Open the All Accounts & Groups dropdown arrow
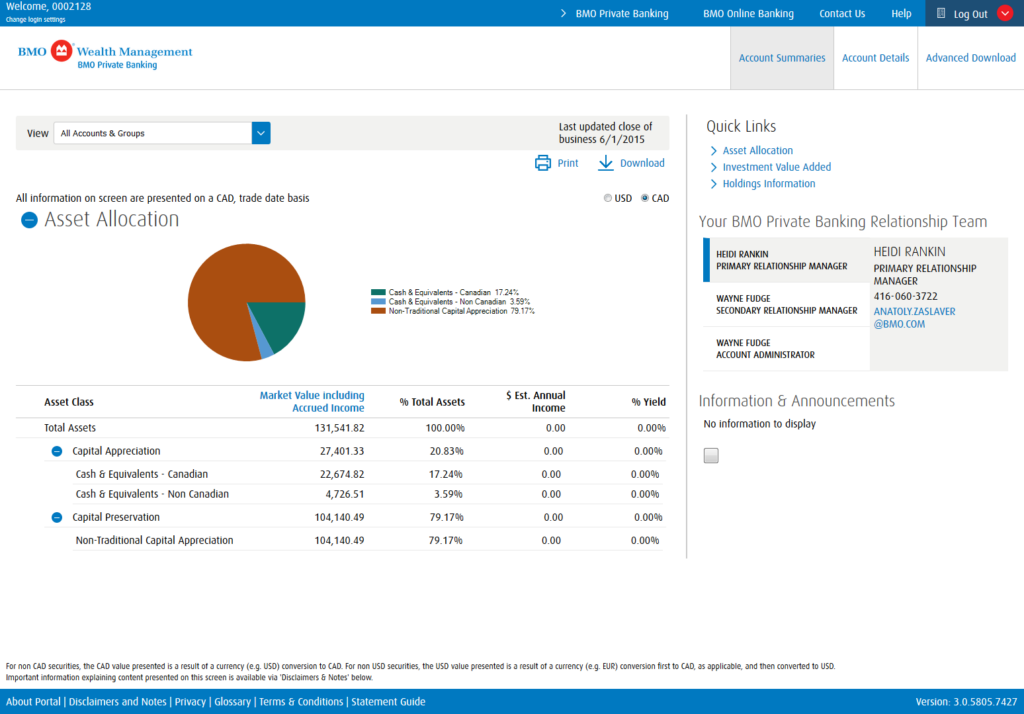 point(261,133)
